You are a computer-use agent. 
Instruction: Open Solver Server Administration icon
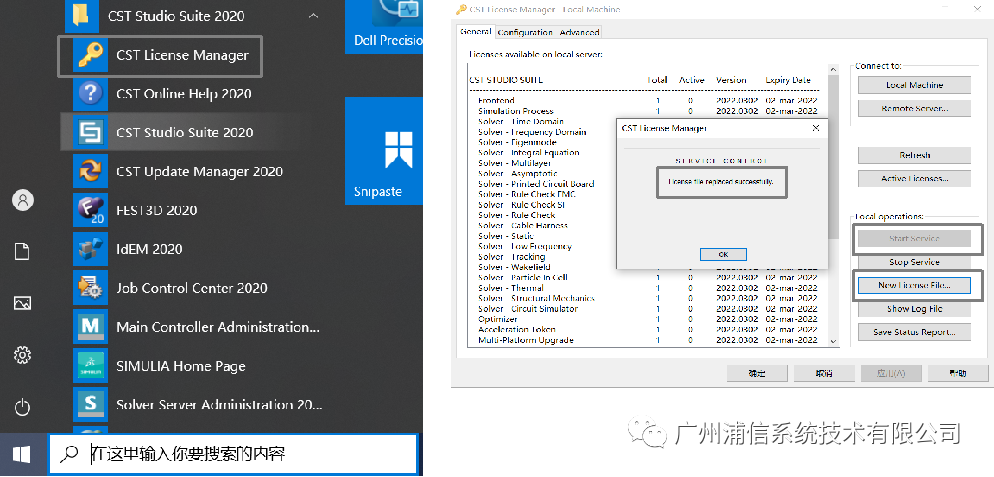[90, 404]
